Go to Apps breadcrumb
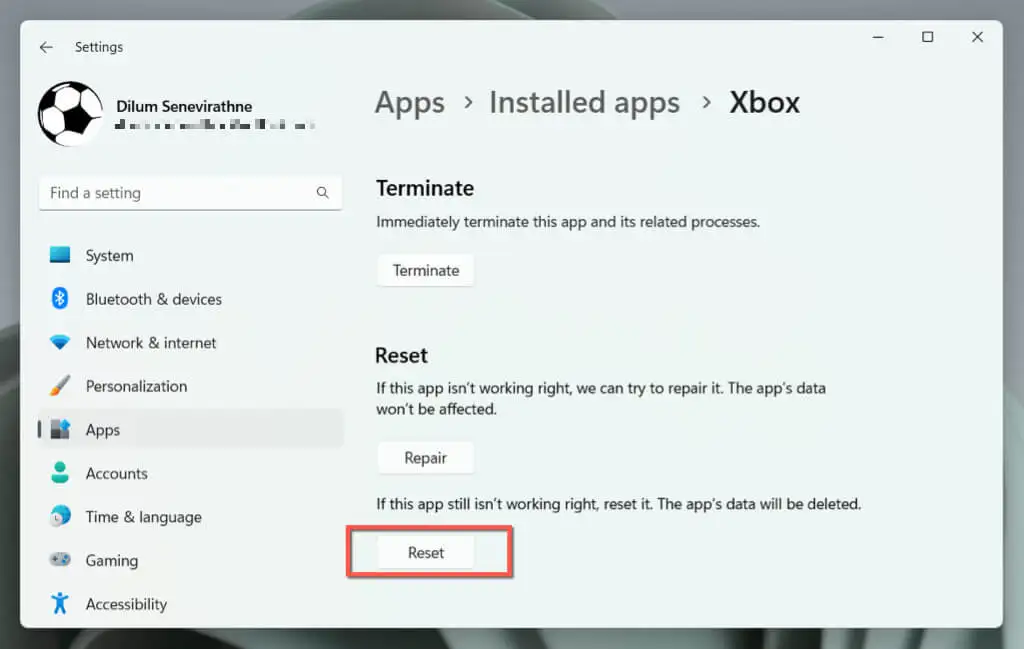 410,103
